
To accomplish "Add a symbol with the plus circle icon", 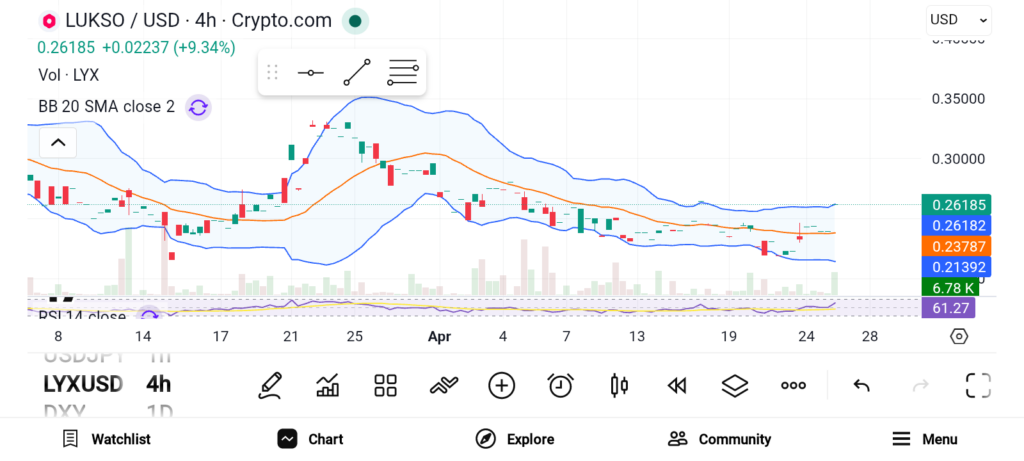I will click(x=501, y=385).
